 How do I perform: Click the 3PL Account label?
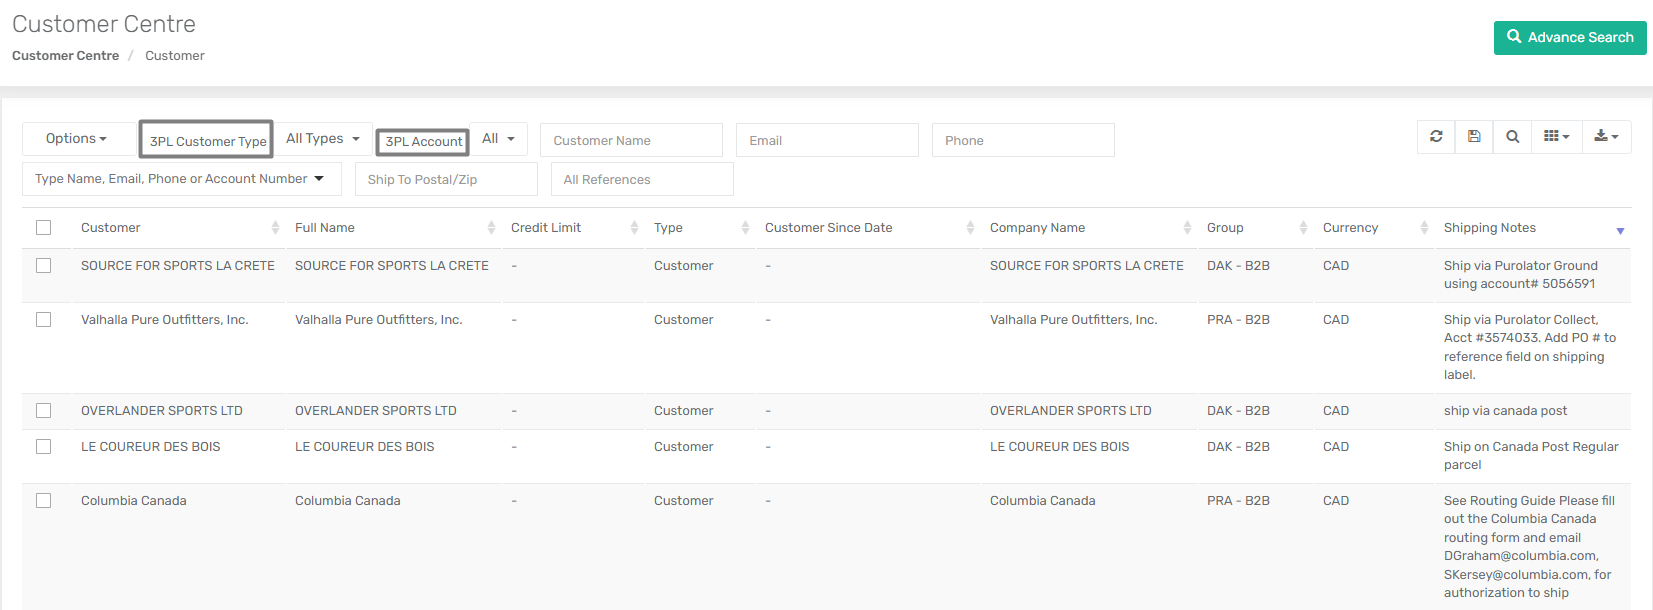coord(423,142)
